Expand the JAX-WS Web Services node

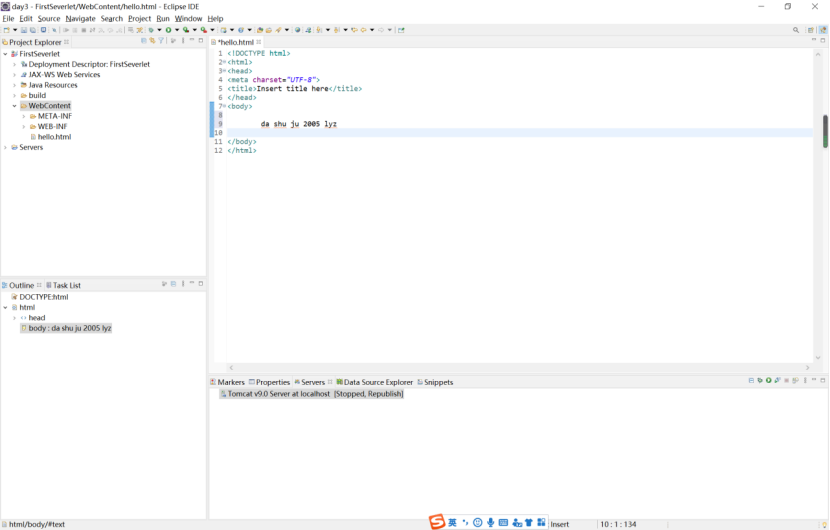(x=14, y=75)
